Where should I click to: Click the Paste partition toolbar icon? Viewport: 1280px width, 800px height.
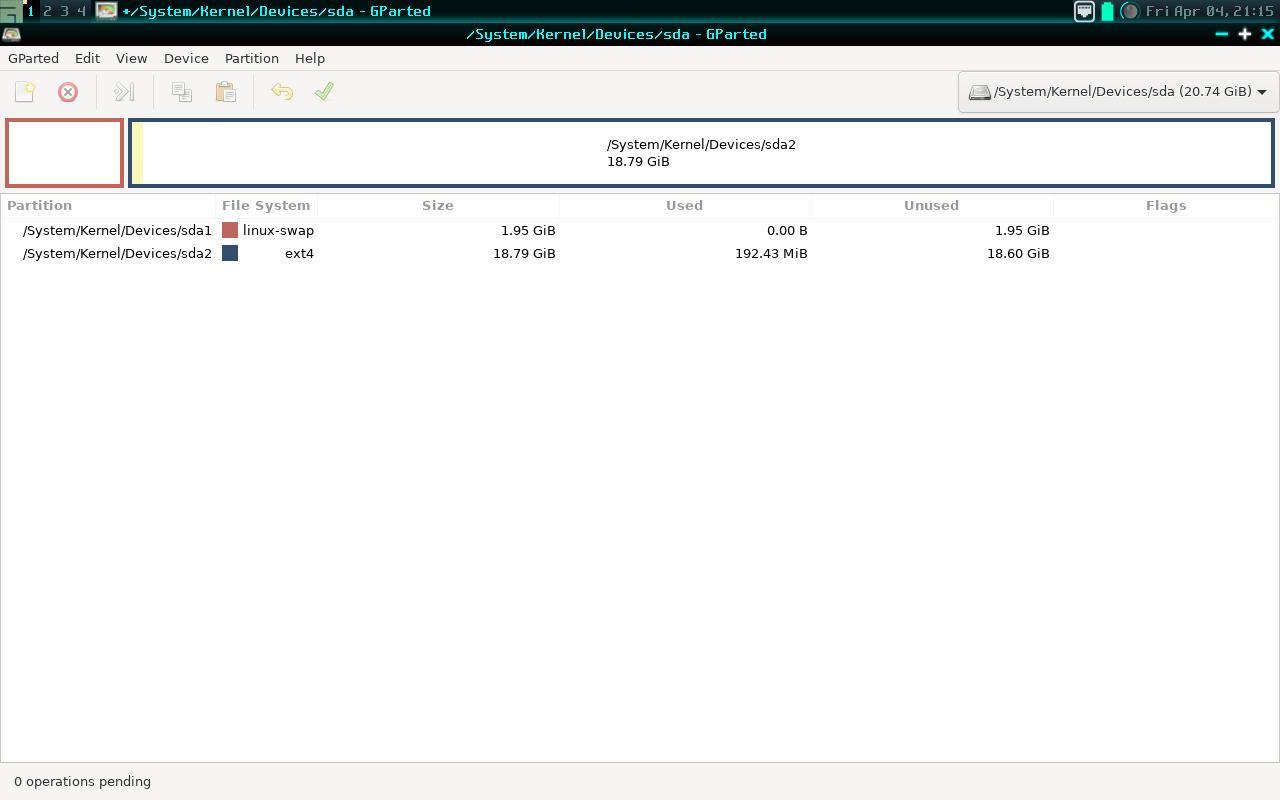[x=226, y=92]
